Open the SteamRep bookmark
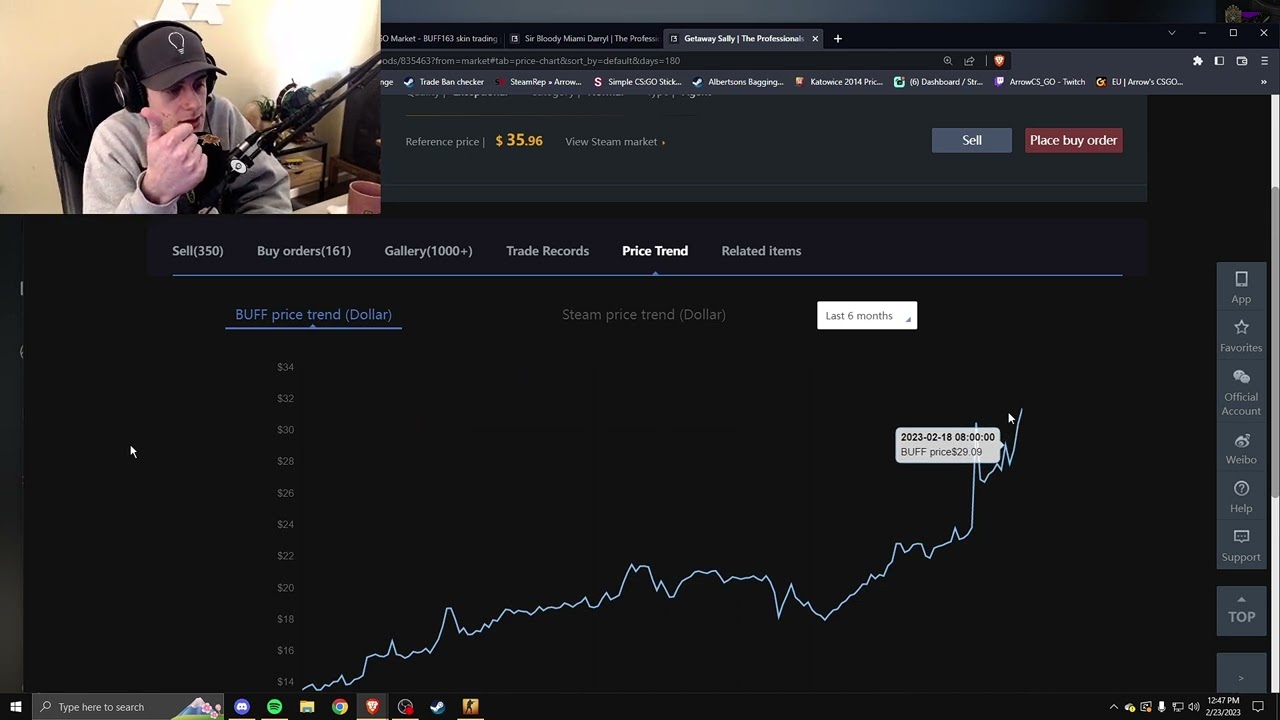 538,82
